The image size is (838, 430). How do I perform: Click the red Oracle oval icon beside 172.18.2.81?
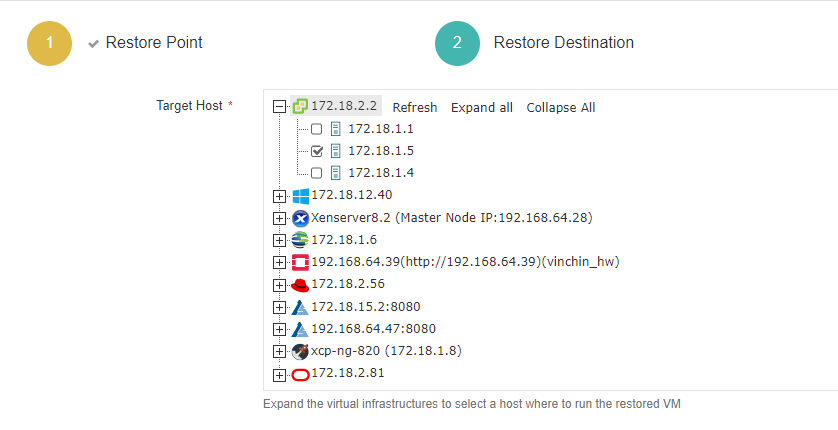click(x=300, y=375)
